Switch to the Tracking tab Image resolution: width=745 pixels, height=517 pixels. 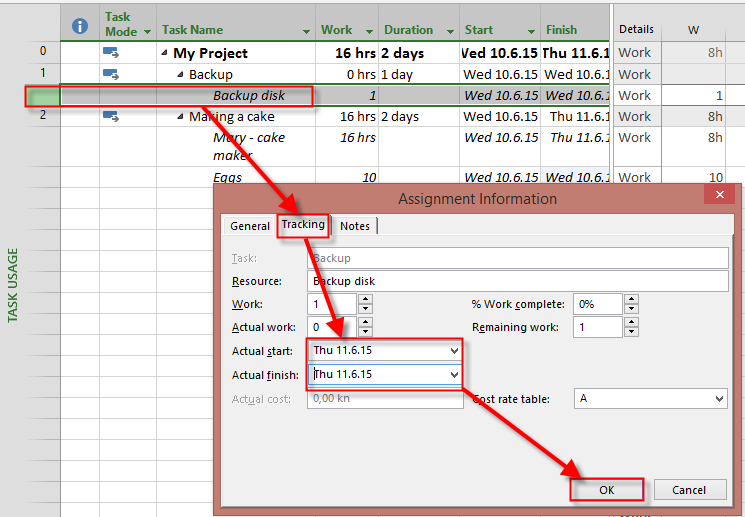click(x=303, y=225)
